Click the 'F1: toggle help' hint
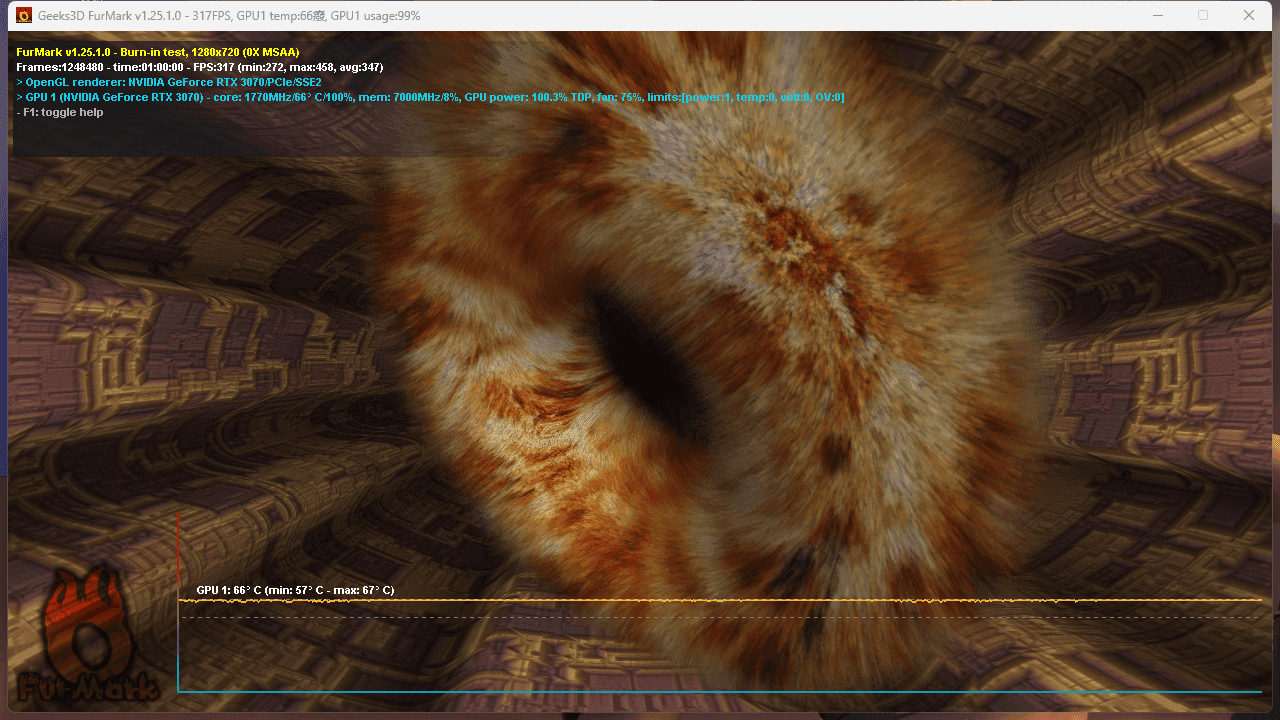Viewport: 1280px width, 720px height. tap(60, 112)
